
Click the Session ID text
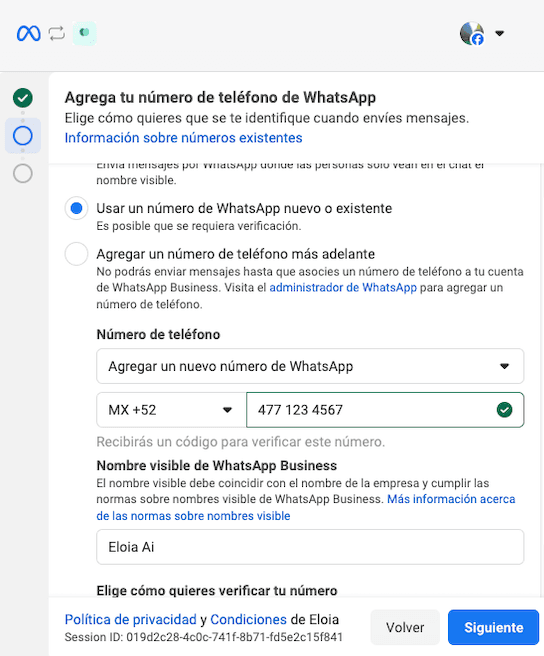[203, 637]
